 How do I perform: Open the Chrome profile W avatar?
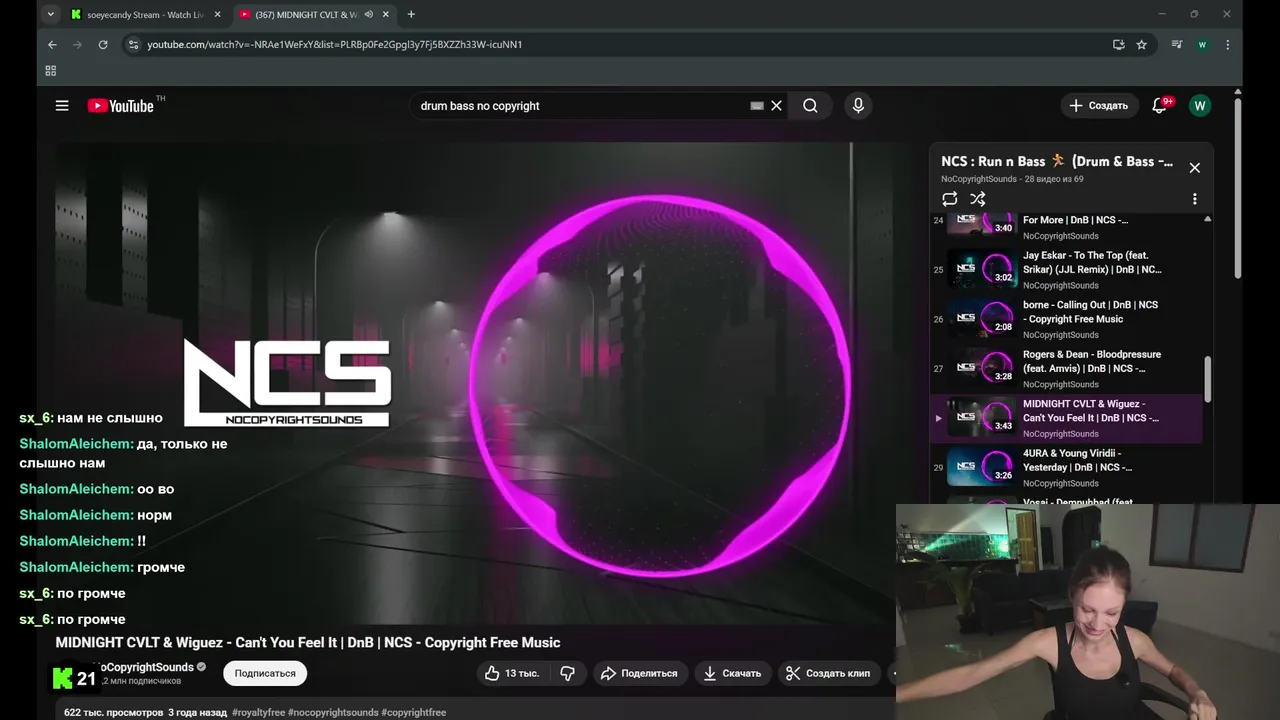pyautogui.click(x=1202, y=44)
